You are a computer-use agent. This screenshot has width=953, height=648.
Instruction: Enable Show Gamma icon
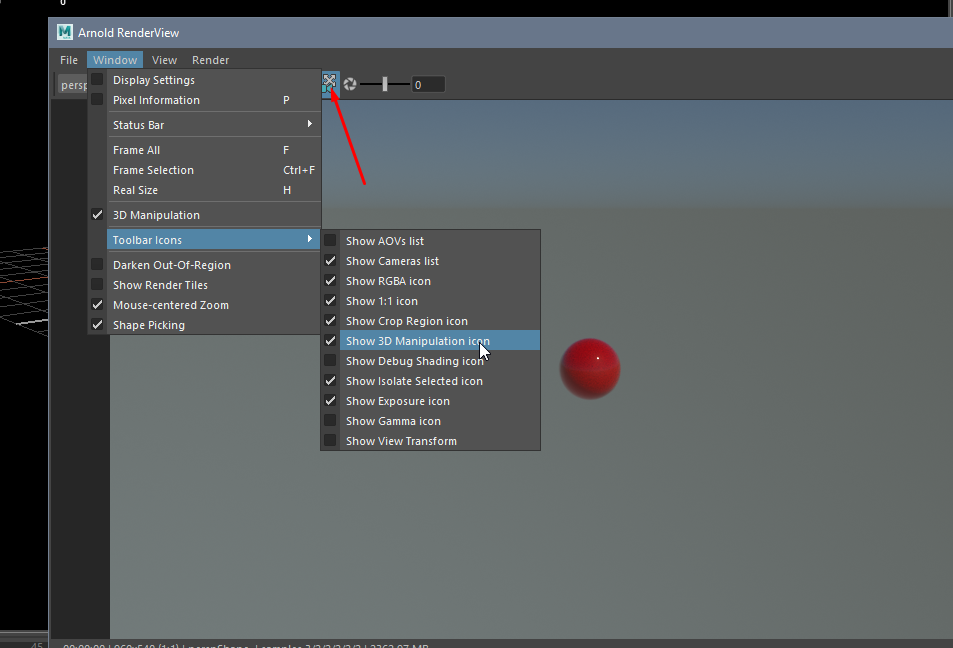pos(430,421)
